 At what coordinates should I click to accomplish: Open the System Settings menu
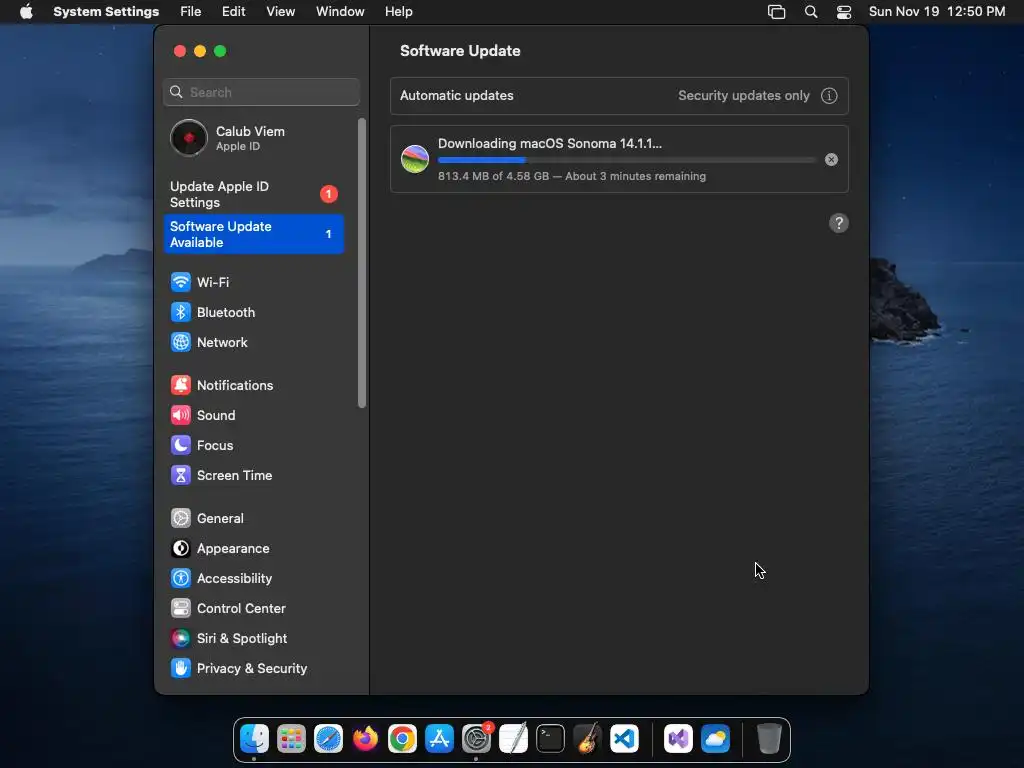tap(106, 12)
